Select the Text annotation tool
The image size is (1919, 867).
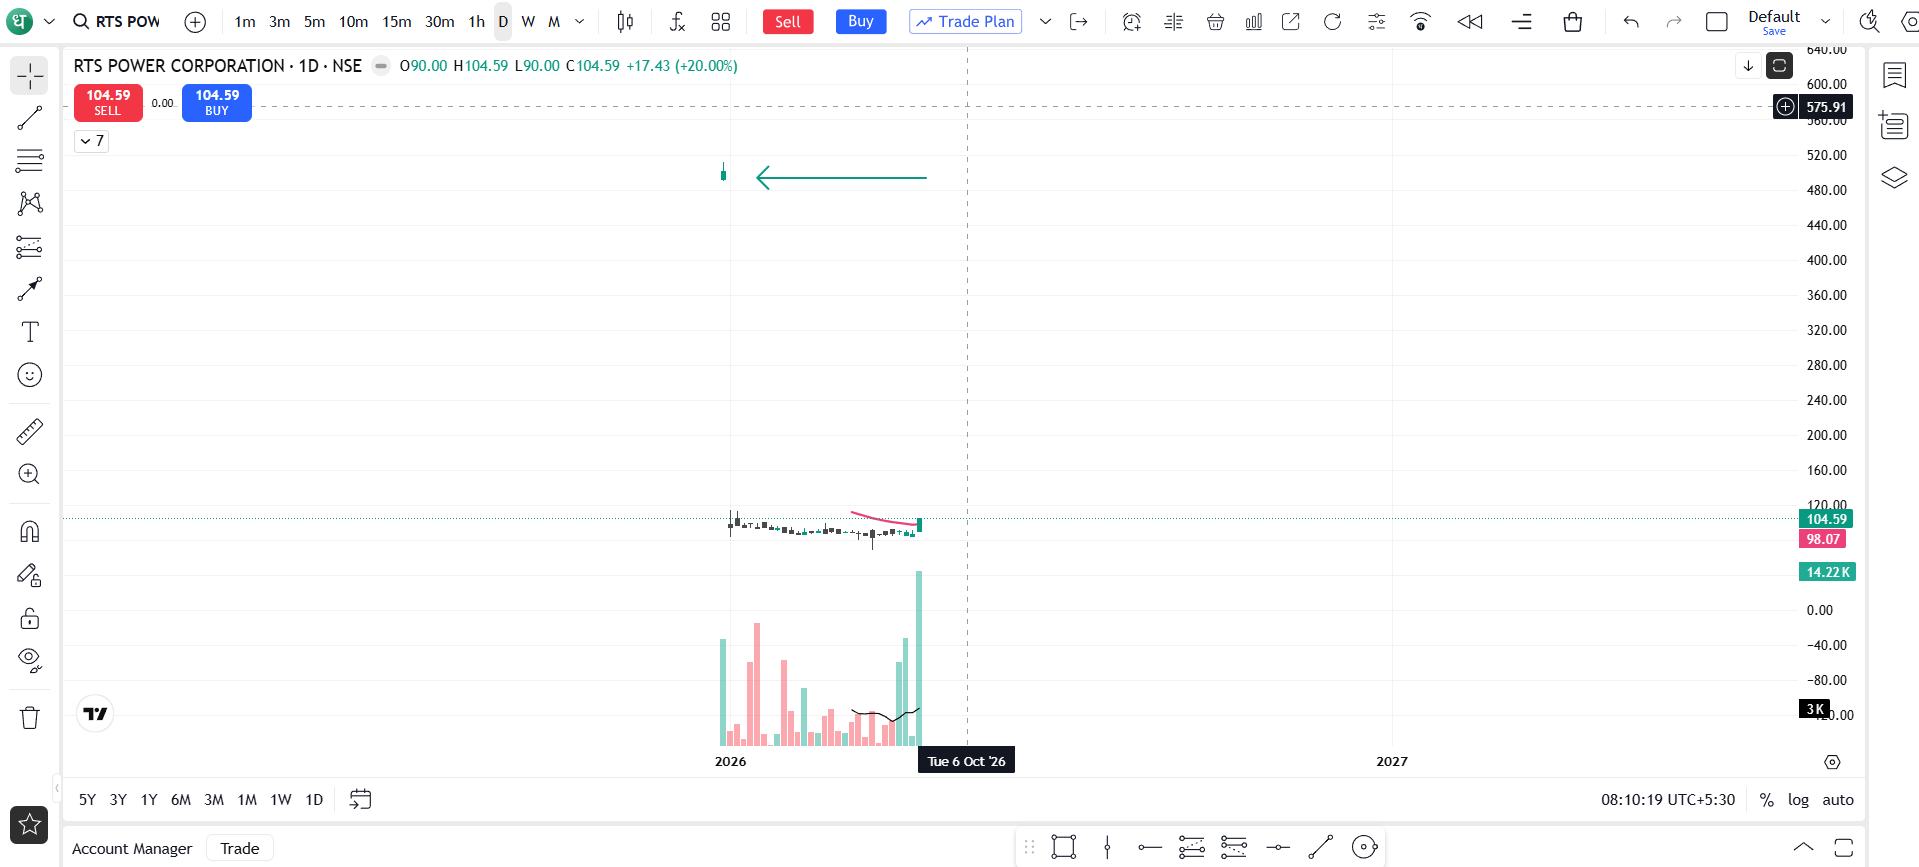pyautogui.click(x=30, y=332)
